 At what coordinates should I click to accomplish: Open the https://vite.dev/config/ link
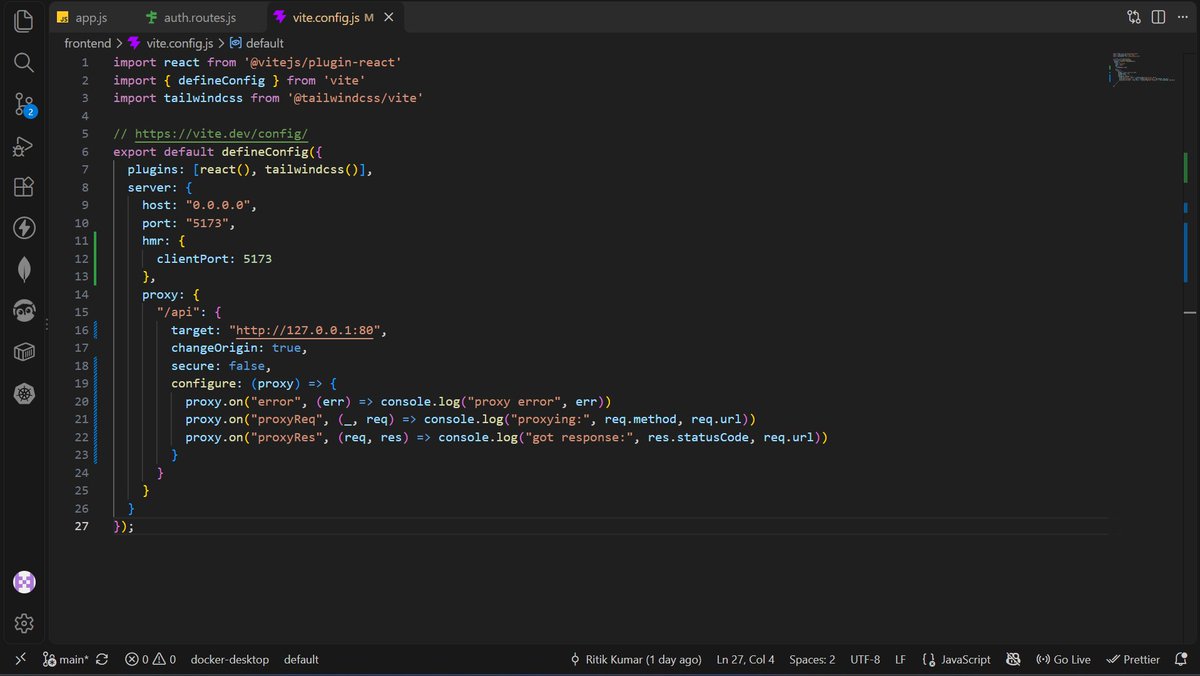tap(221, 134)
